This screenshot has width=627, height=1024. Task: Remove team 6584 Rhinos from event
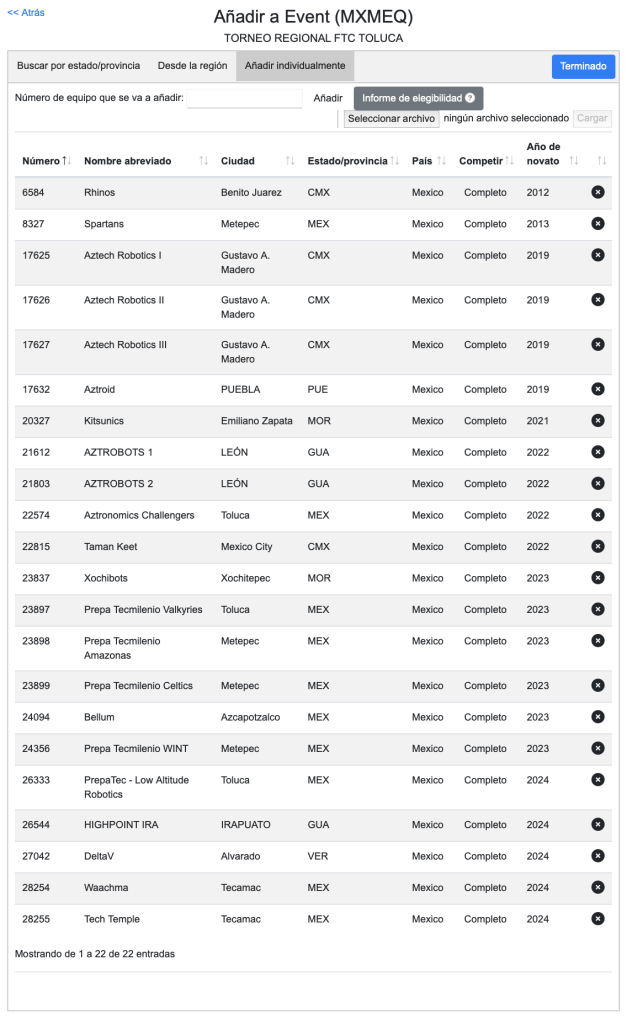(598, 192)
